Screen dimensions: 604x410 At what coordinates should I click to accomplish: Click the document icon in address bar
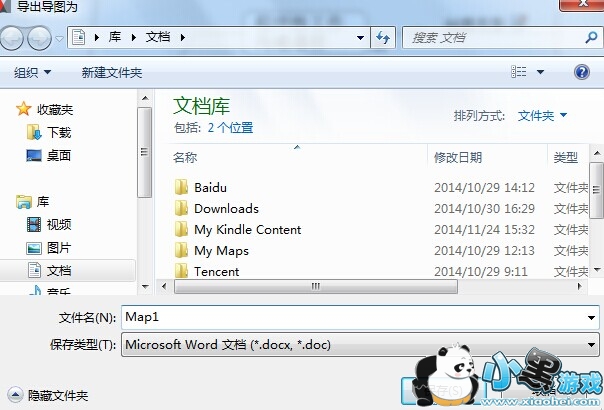79,37
